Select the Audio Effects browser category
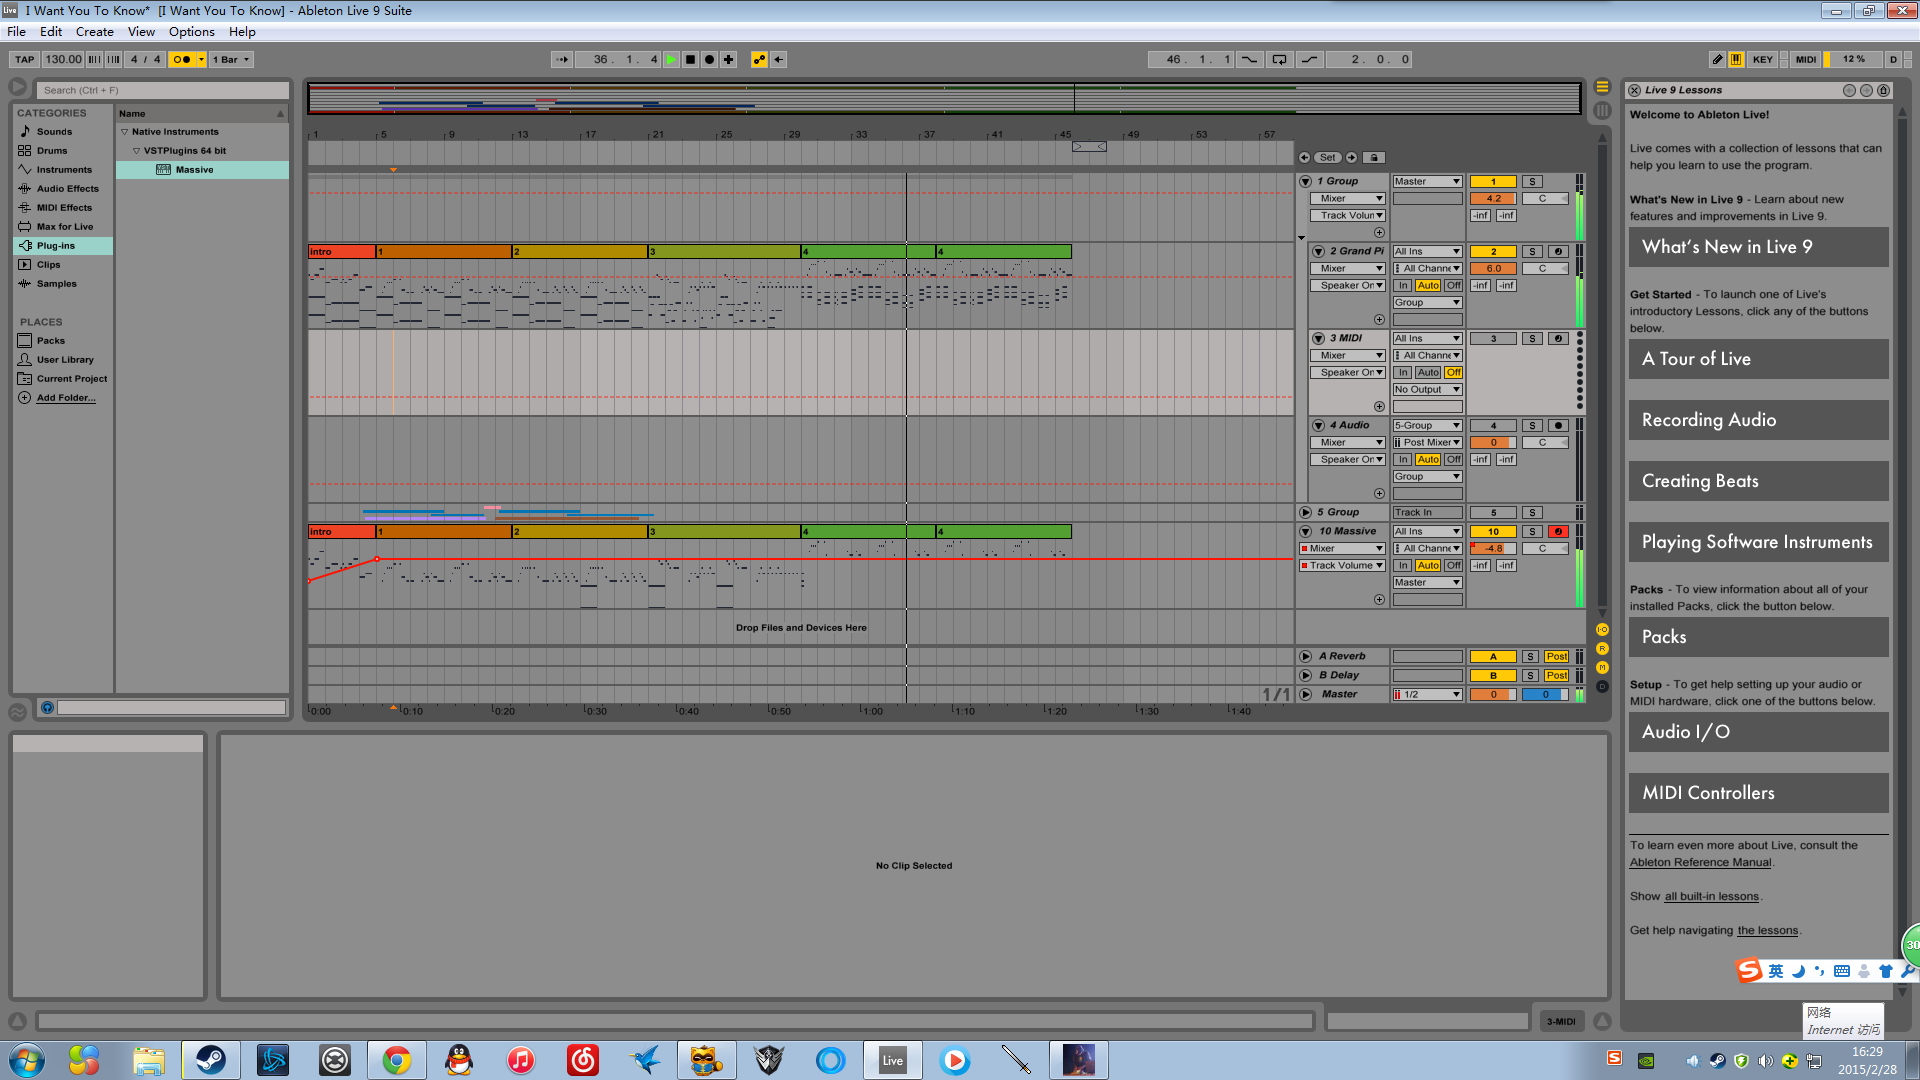1920x1080 pixels. (67, 188)
